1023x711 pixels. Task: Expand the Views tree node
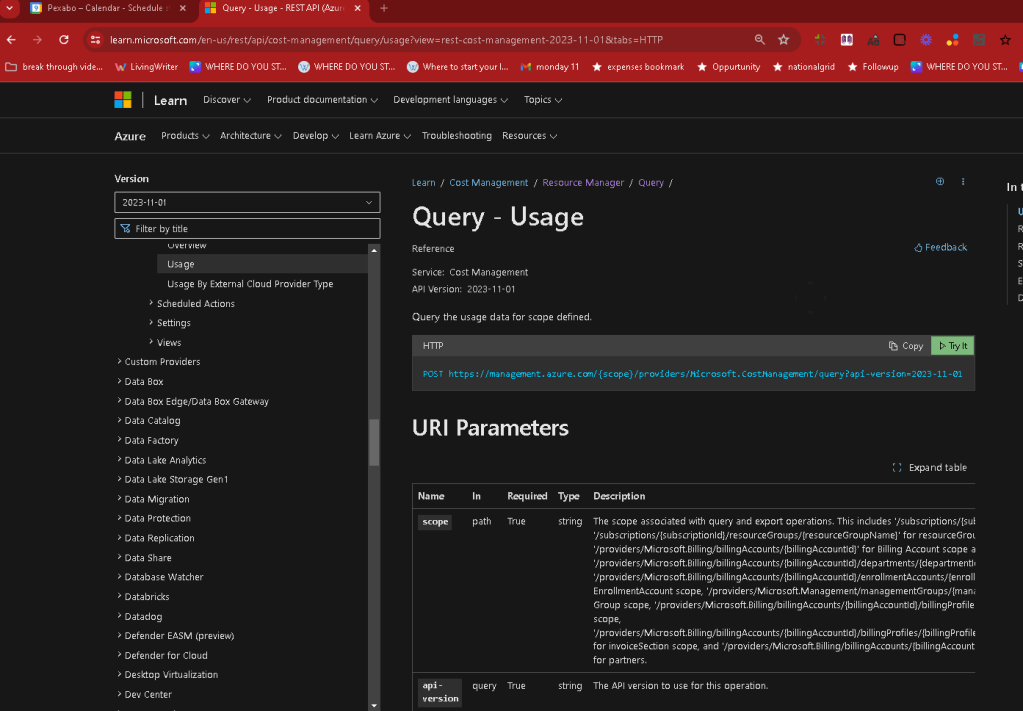[151, 342]
